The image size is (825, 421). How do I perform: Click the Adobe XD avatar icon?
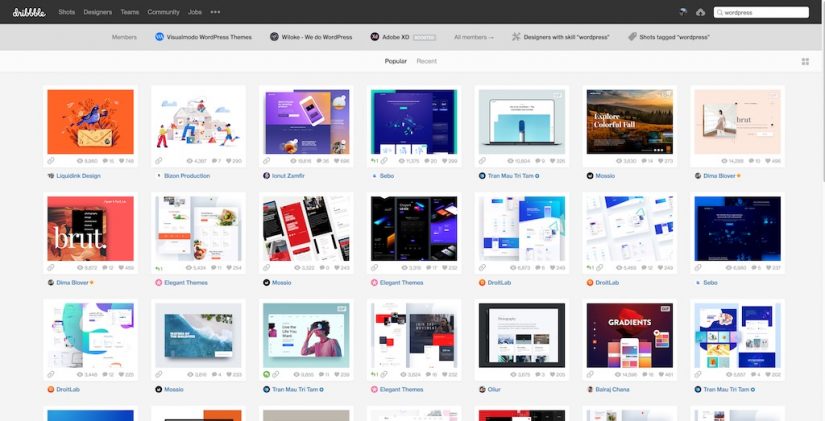point(375,37)
